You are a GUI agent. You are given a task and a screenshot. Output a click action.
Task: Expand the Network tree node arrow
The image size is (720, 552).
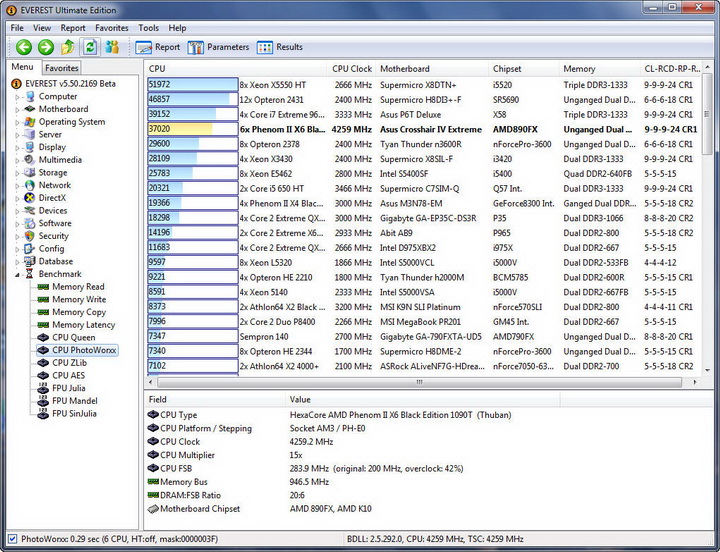click(17, 186)
